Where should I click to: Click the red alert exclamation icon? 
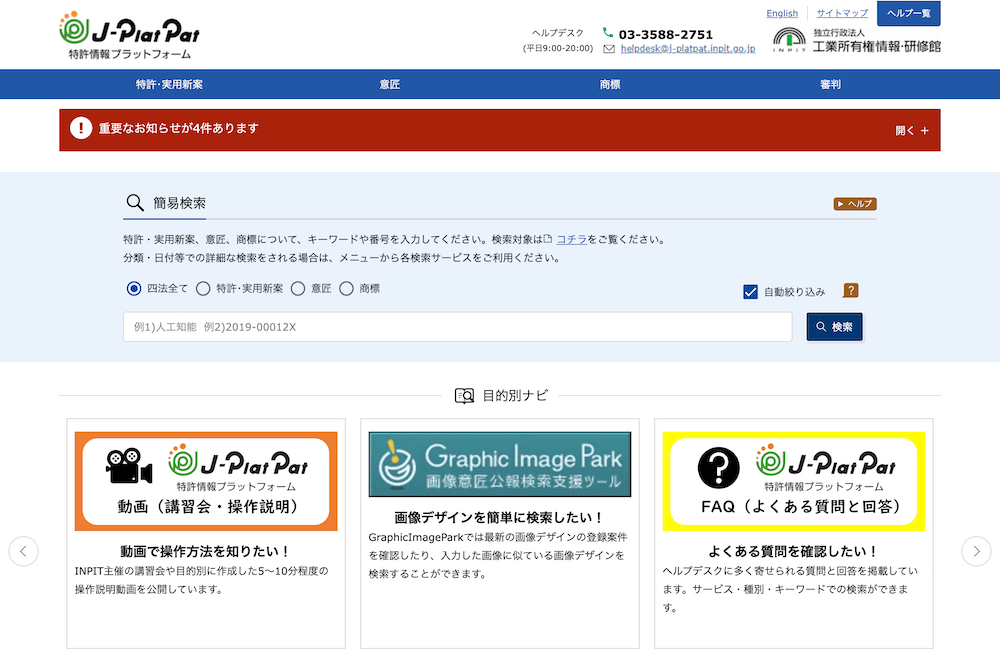[80, 129]
